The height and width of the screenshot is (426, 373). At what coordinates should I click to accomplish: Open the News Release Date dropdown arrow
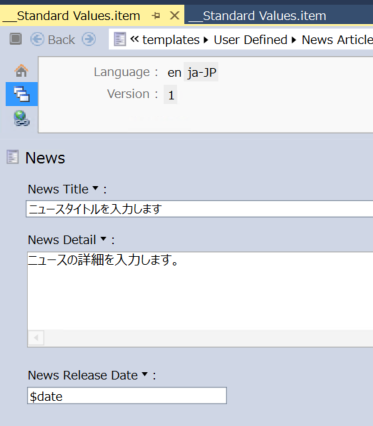(145, 374)
